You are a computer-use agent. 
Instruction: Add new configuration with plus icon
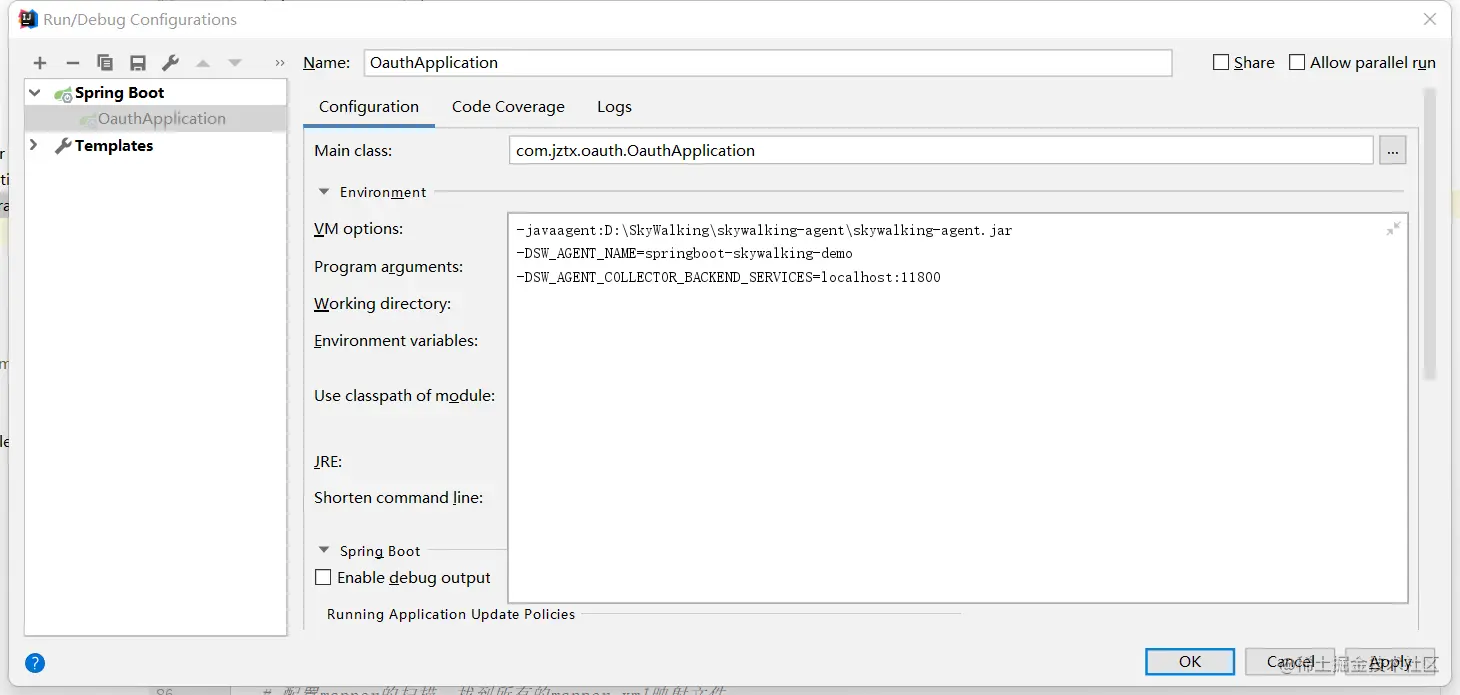40,63
